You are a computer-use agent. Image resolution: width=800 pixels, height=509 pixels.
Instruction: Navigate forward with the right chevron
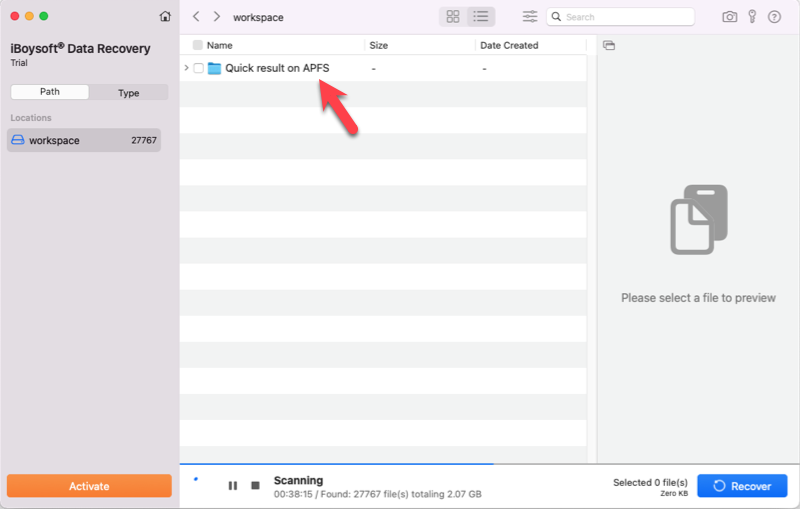[x=217, y=16]
